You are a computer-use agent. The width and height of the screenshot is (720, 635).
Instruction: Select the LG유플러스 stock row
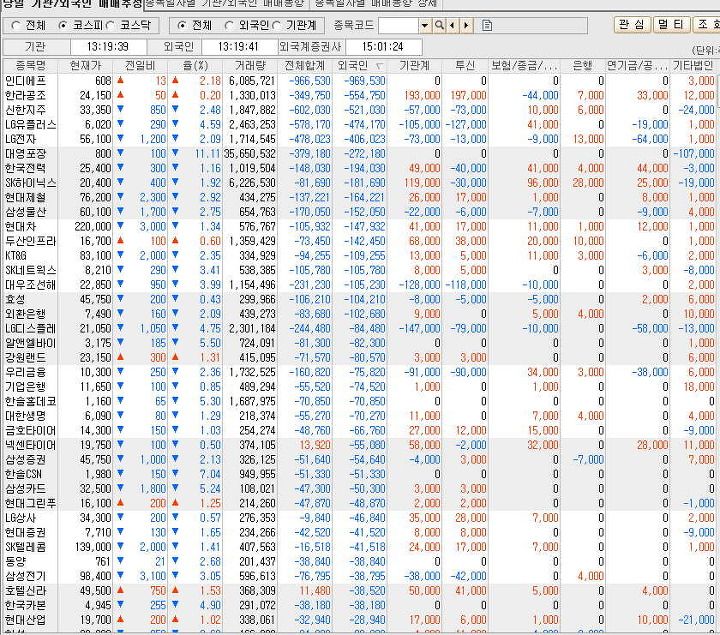(x=360, y=124)
